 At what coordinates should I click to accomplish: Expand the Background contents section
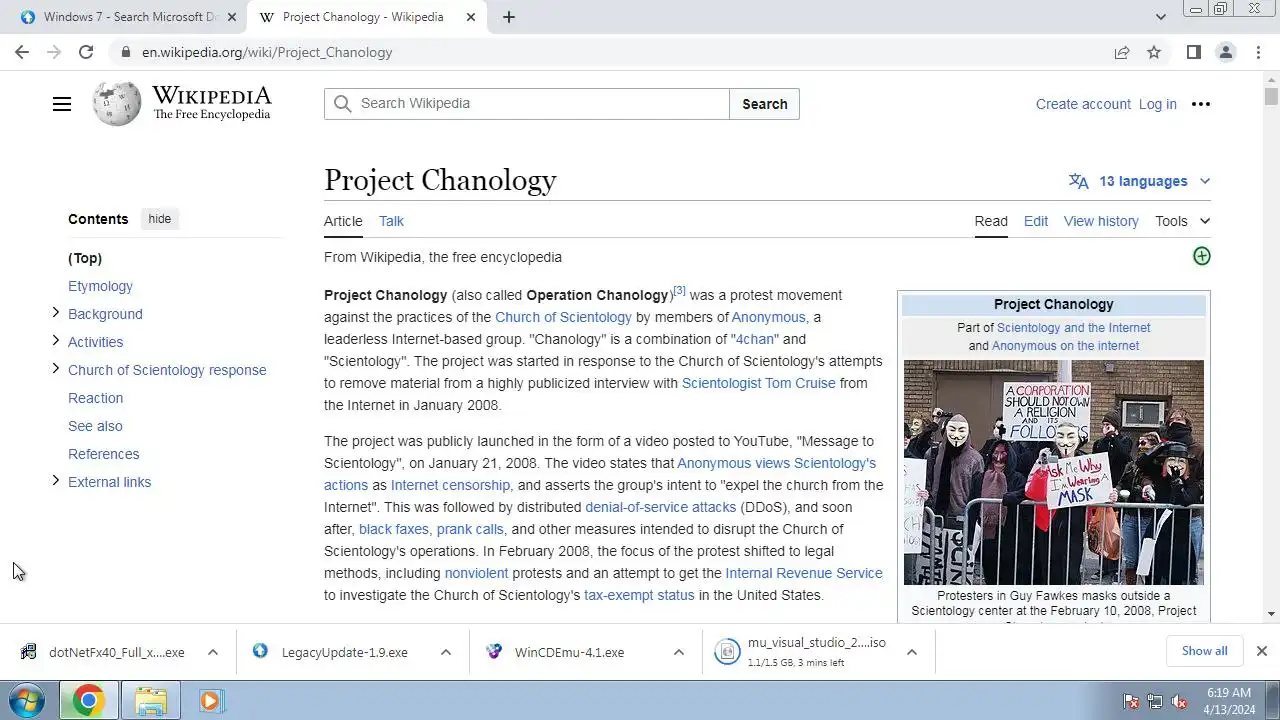[x=55, y=313]
